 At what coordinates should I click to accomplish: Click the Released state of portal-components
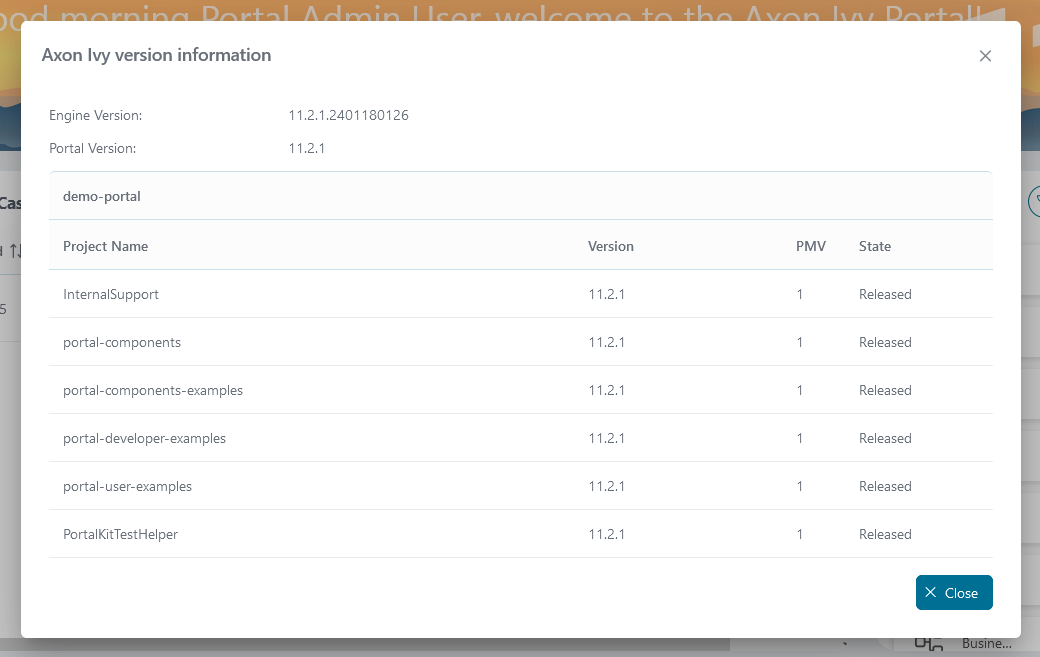(885, 343)
